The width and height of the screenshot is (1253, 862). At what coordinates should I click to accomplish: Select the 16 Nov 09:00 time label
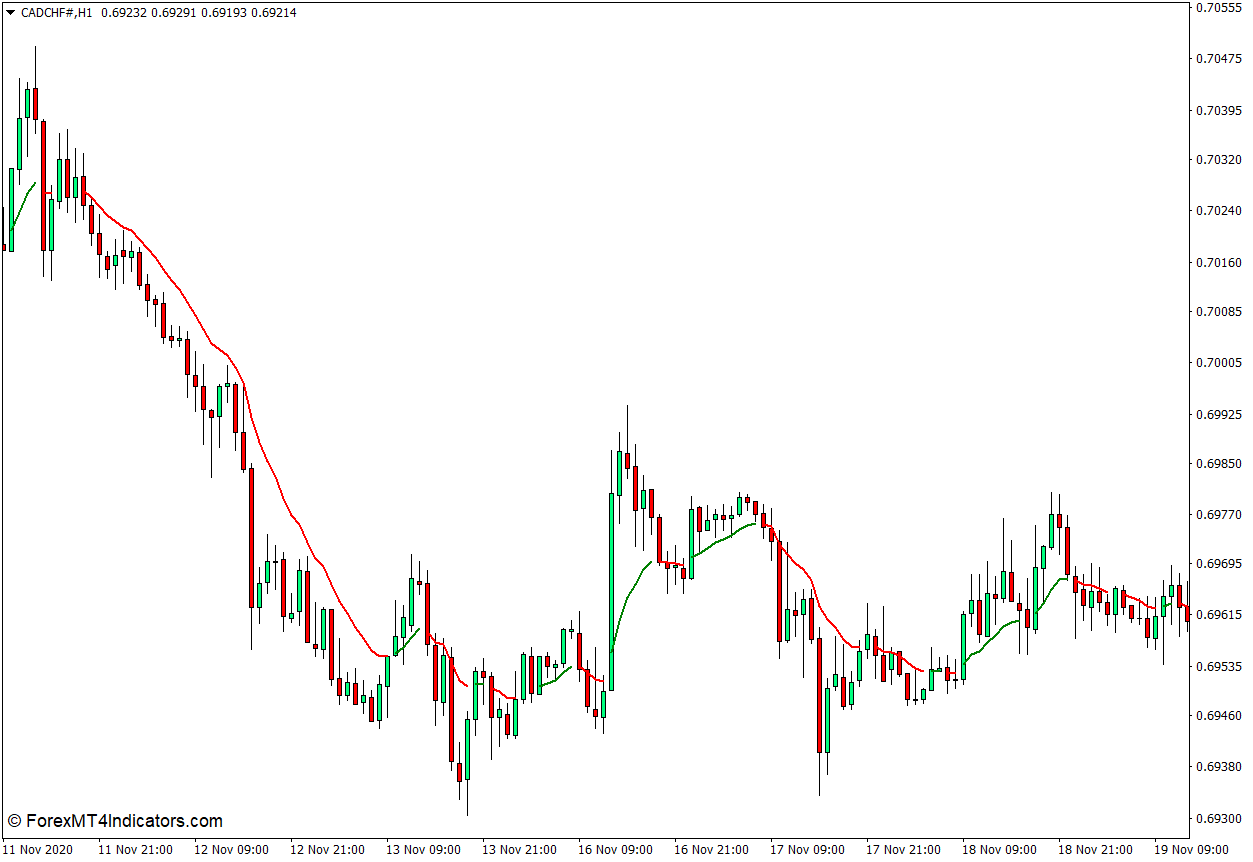(x=614, y=849)
